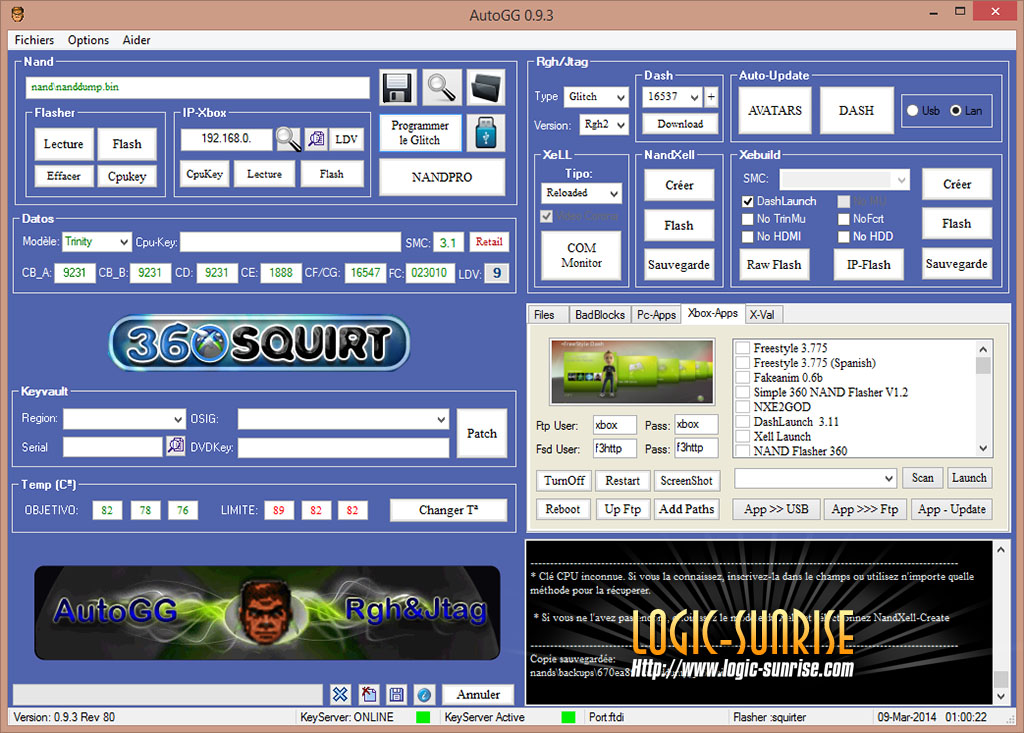Click the Cpu-Key input field
Screen dimensions: 1024x733
pos(291,242)
